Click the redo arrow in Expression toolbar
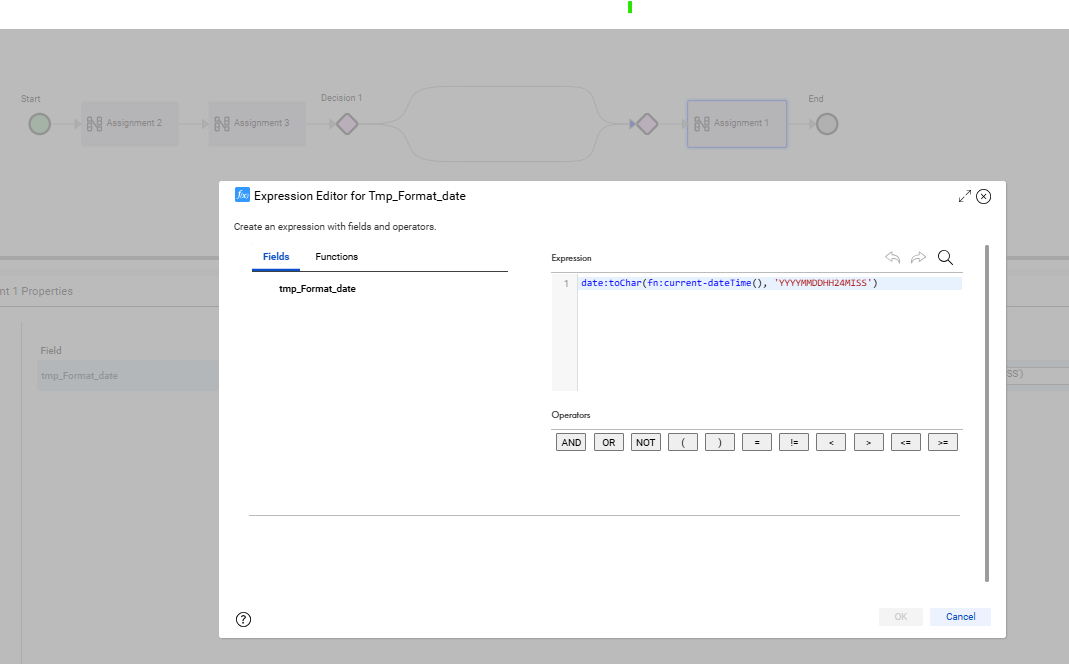This screenshot has width=1069, height=664. click(x=918, y=258)
